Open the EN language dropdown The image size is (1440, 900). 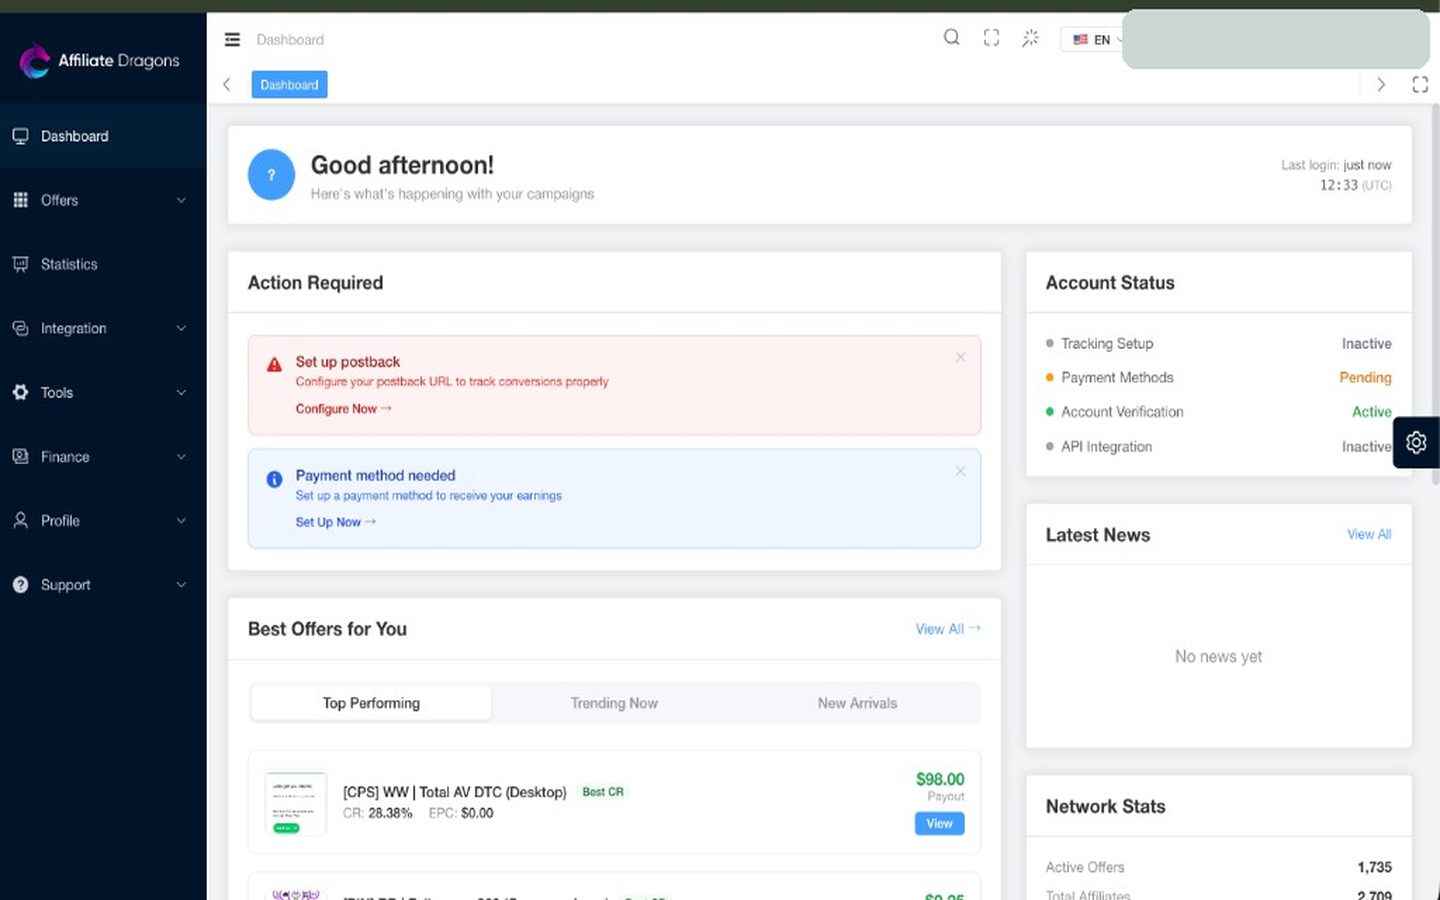coord(1095,40)
